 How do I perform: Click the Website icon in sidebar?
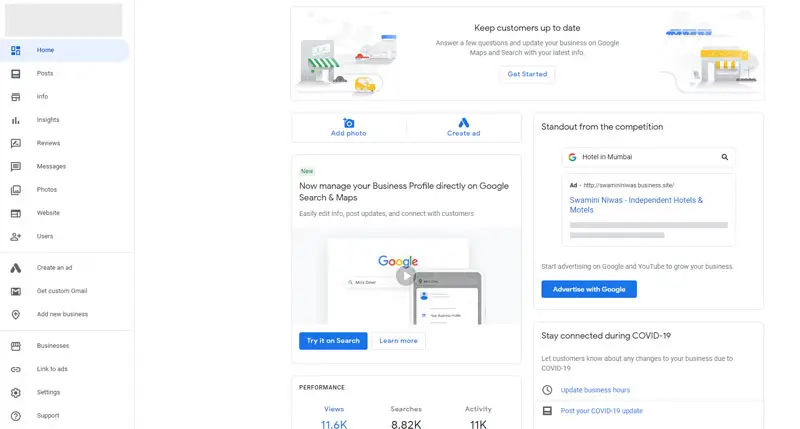[x=16, y=213]
